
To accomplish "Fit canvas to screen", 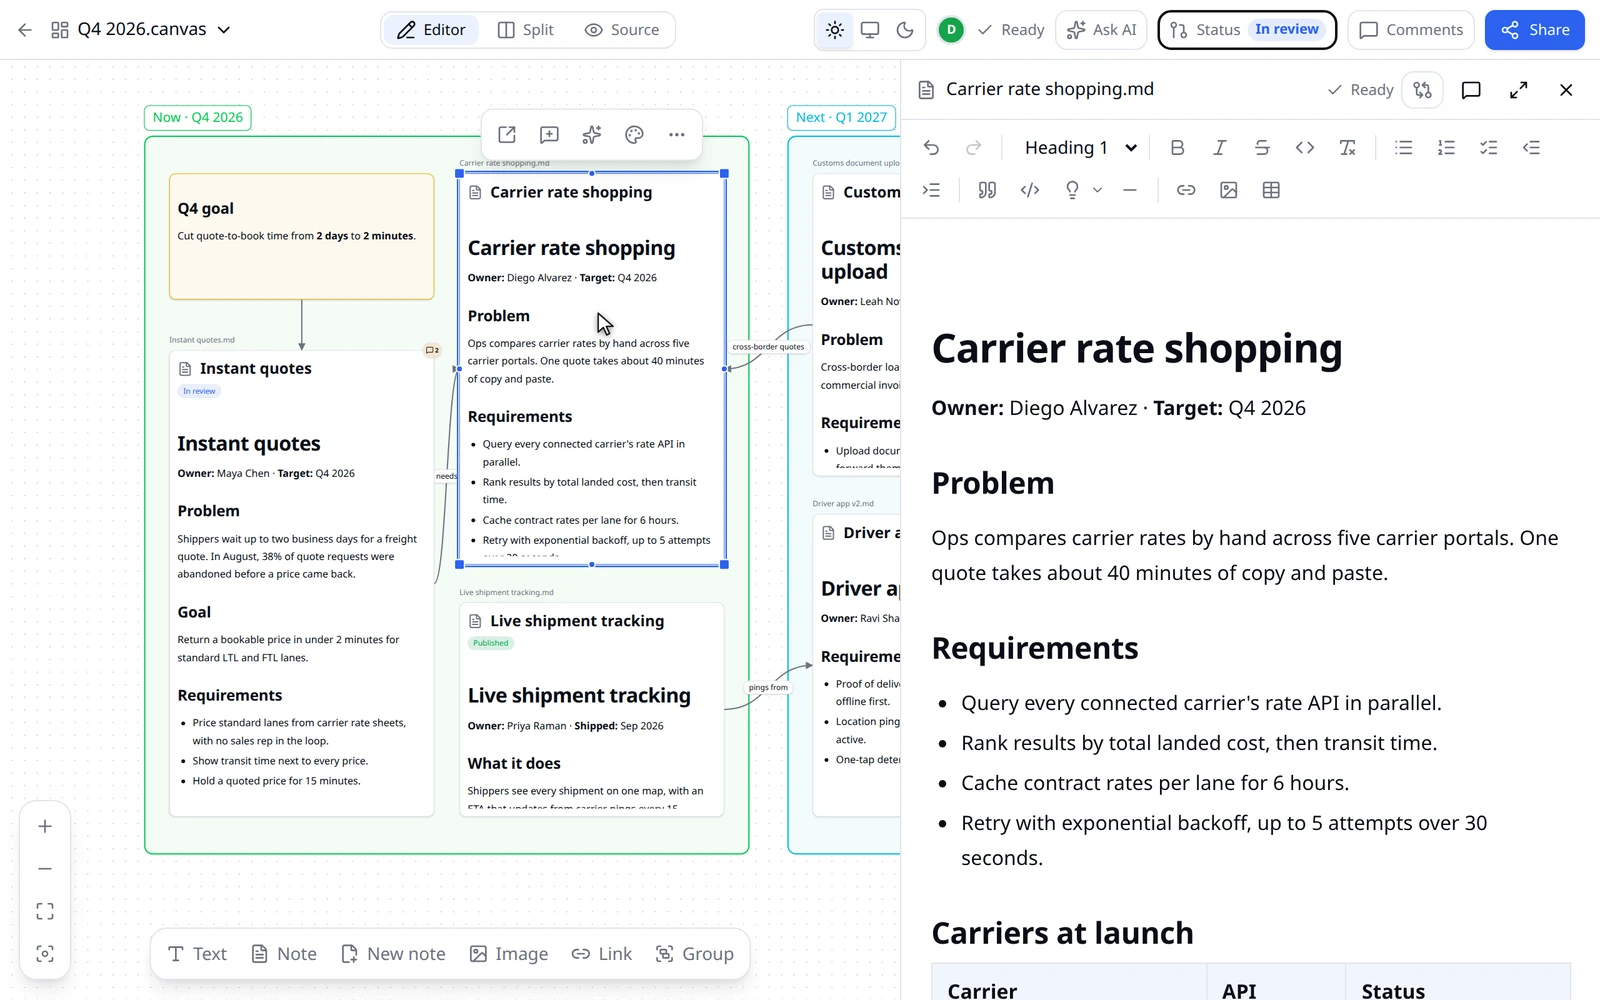I will click(x=45, y=911).
